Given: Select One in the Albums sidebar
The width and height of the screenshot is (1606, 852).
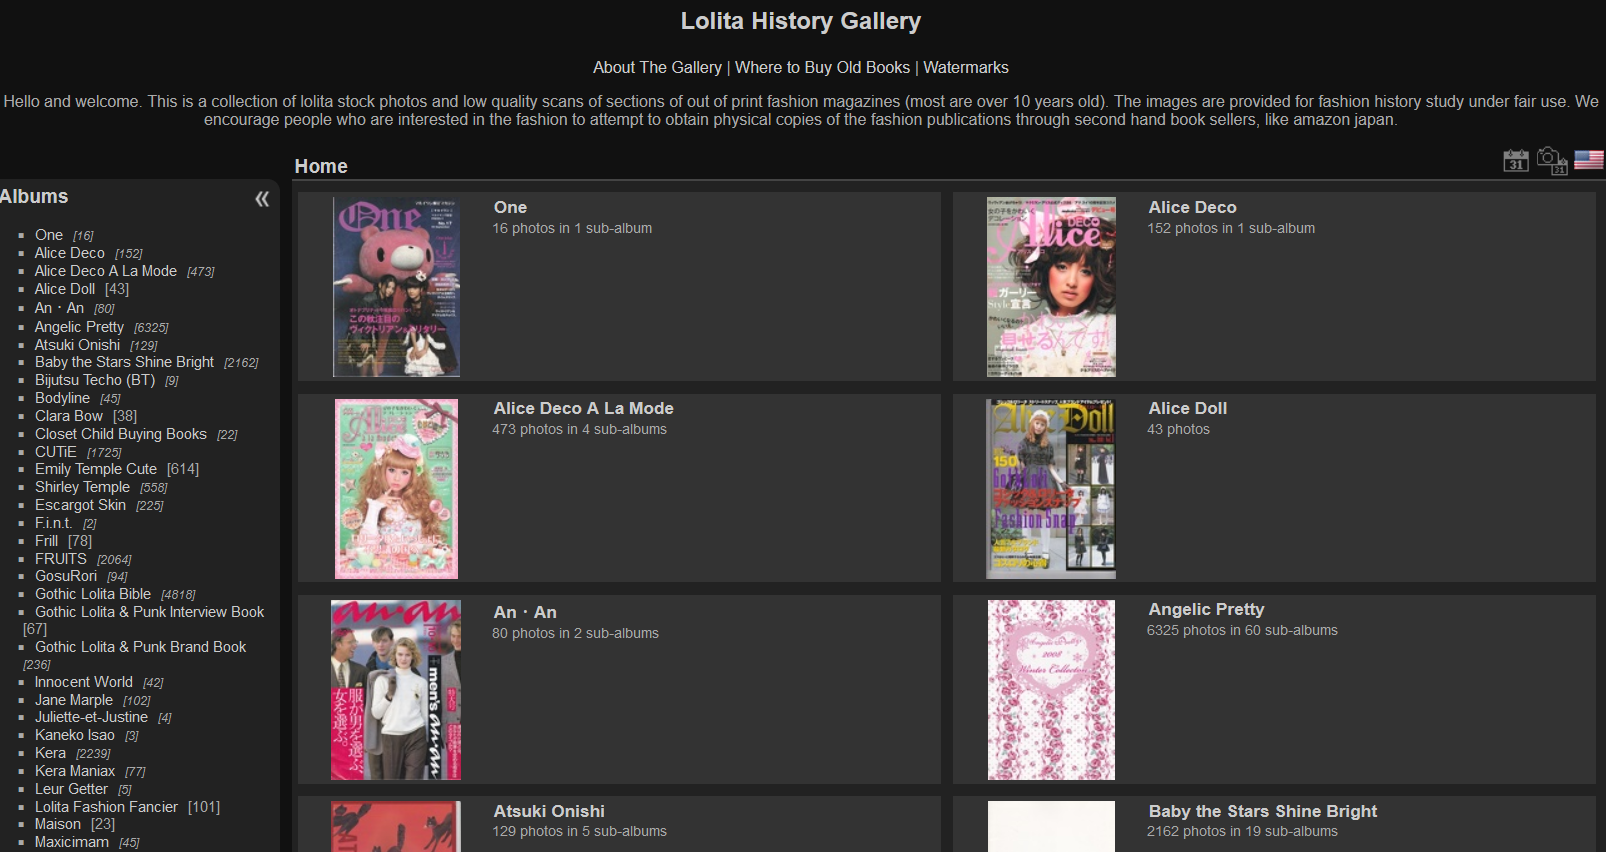Looking at the screenshot, I should point(49,235).
